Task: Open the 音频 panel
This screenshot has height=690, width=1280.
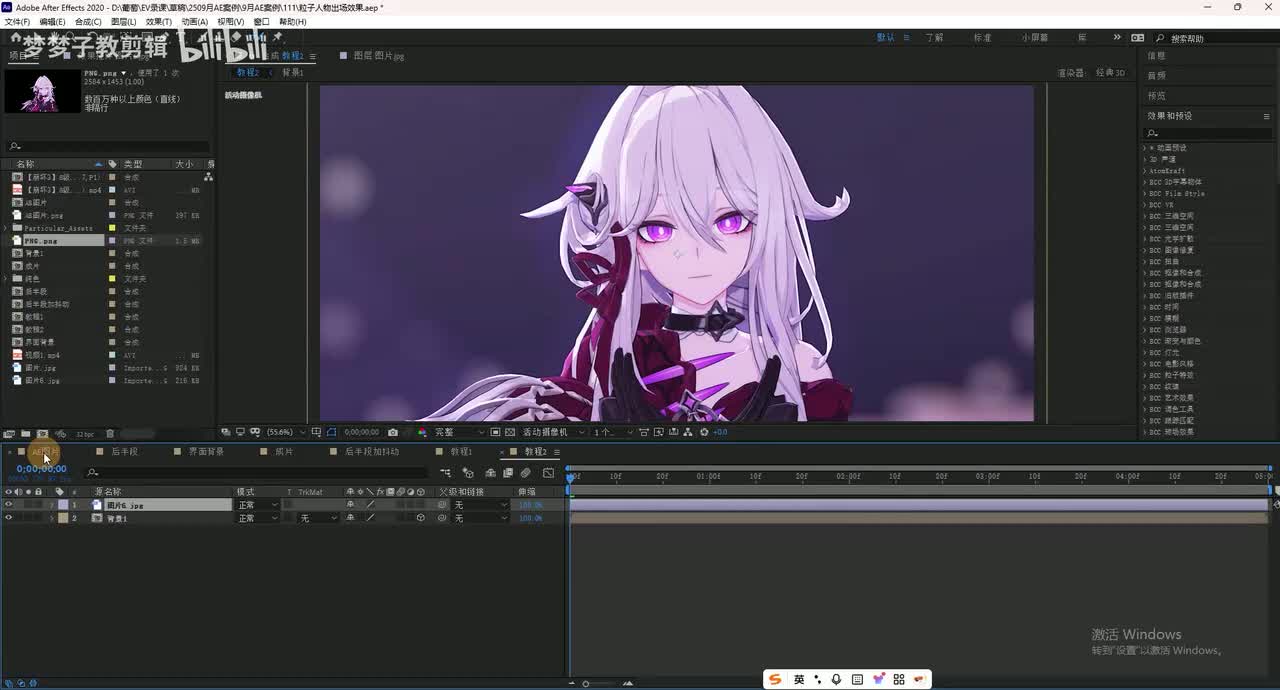Action: tap(1157, 76)
